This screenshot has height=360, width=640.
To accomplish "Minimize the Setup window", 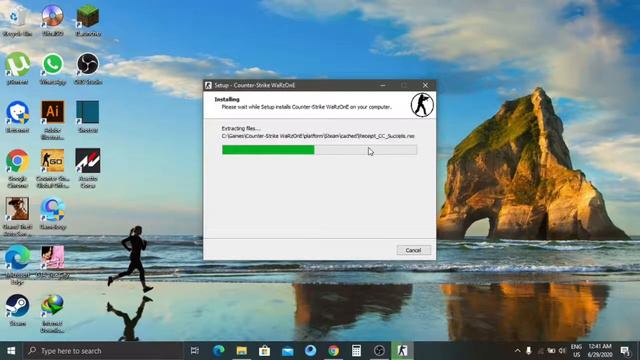I will point(382,85).
